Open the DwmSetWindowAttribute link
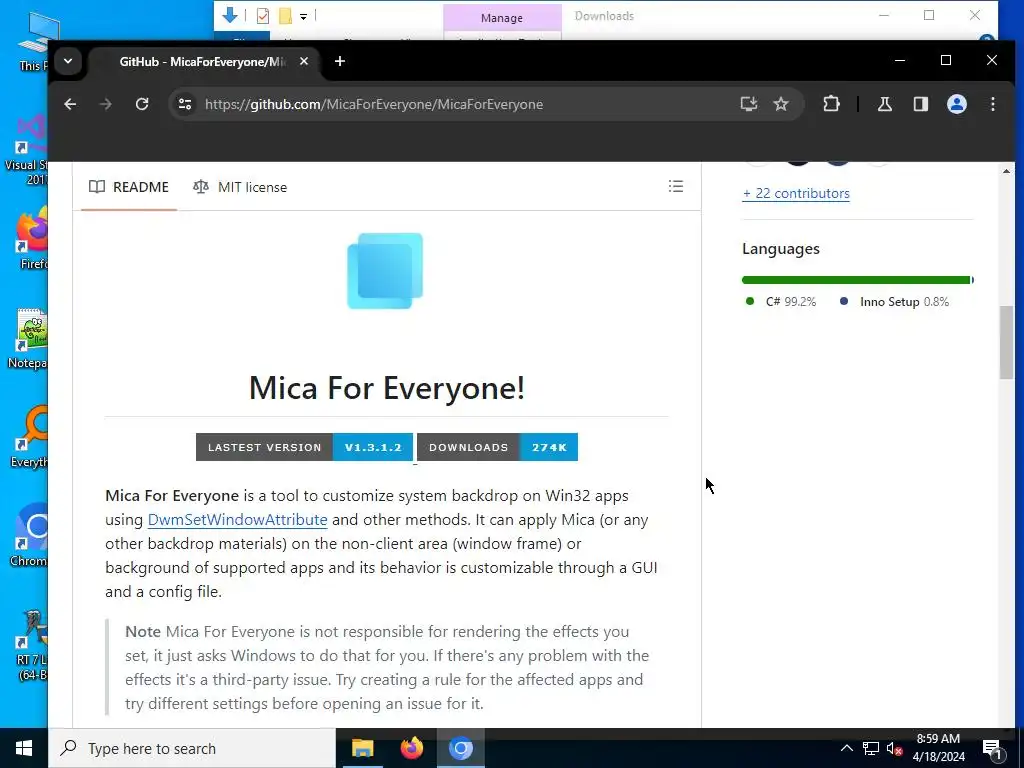The image size is (1024, 768). click(x=238, y=520)
